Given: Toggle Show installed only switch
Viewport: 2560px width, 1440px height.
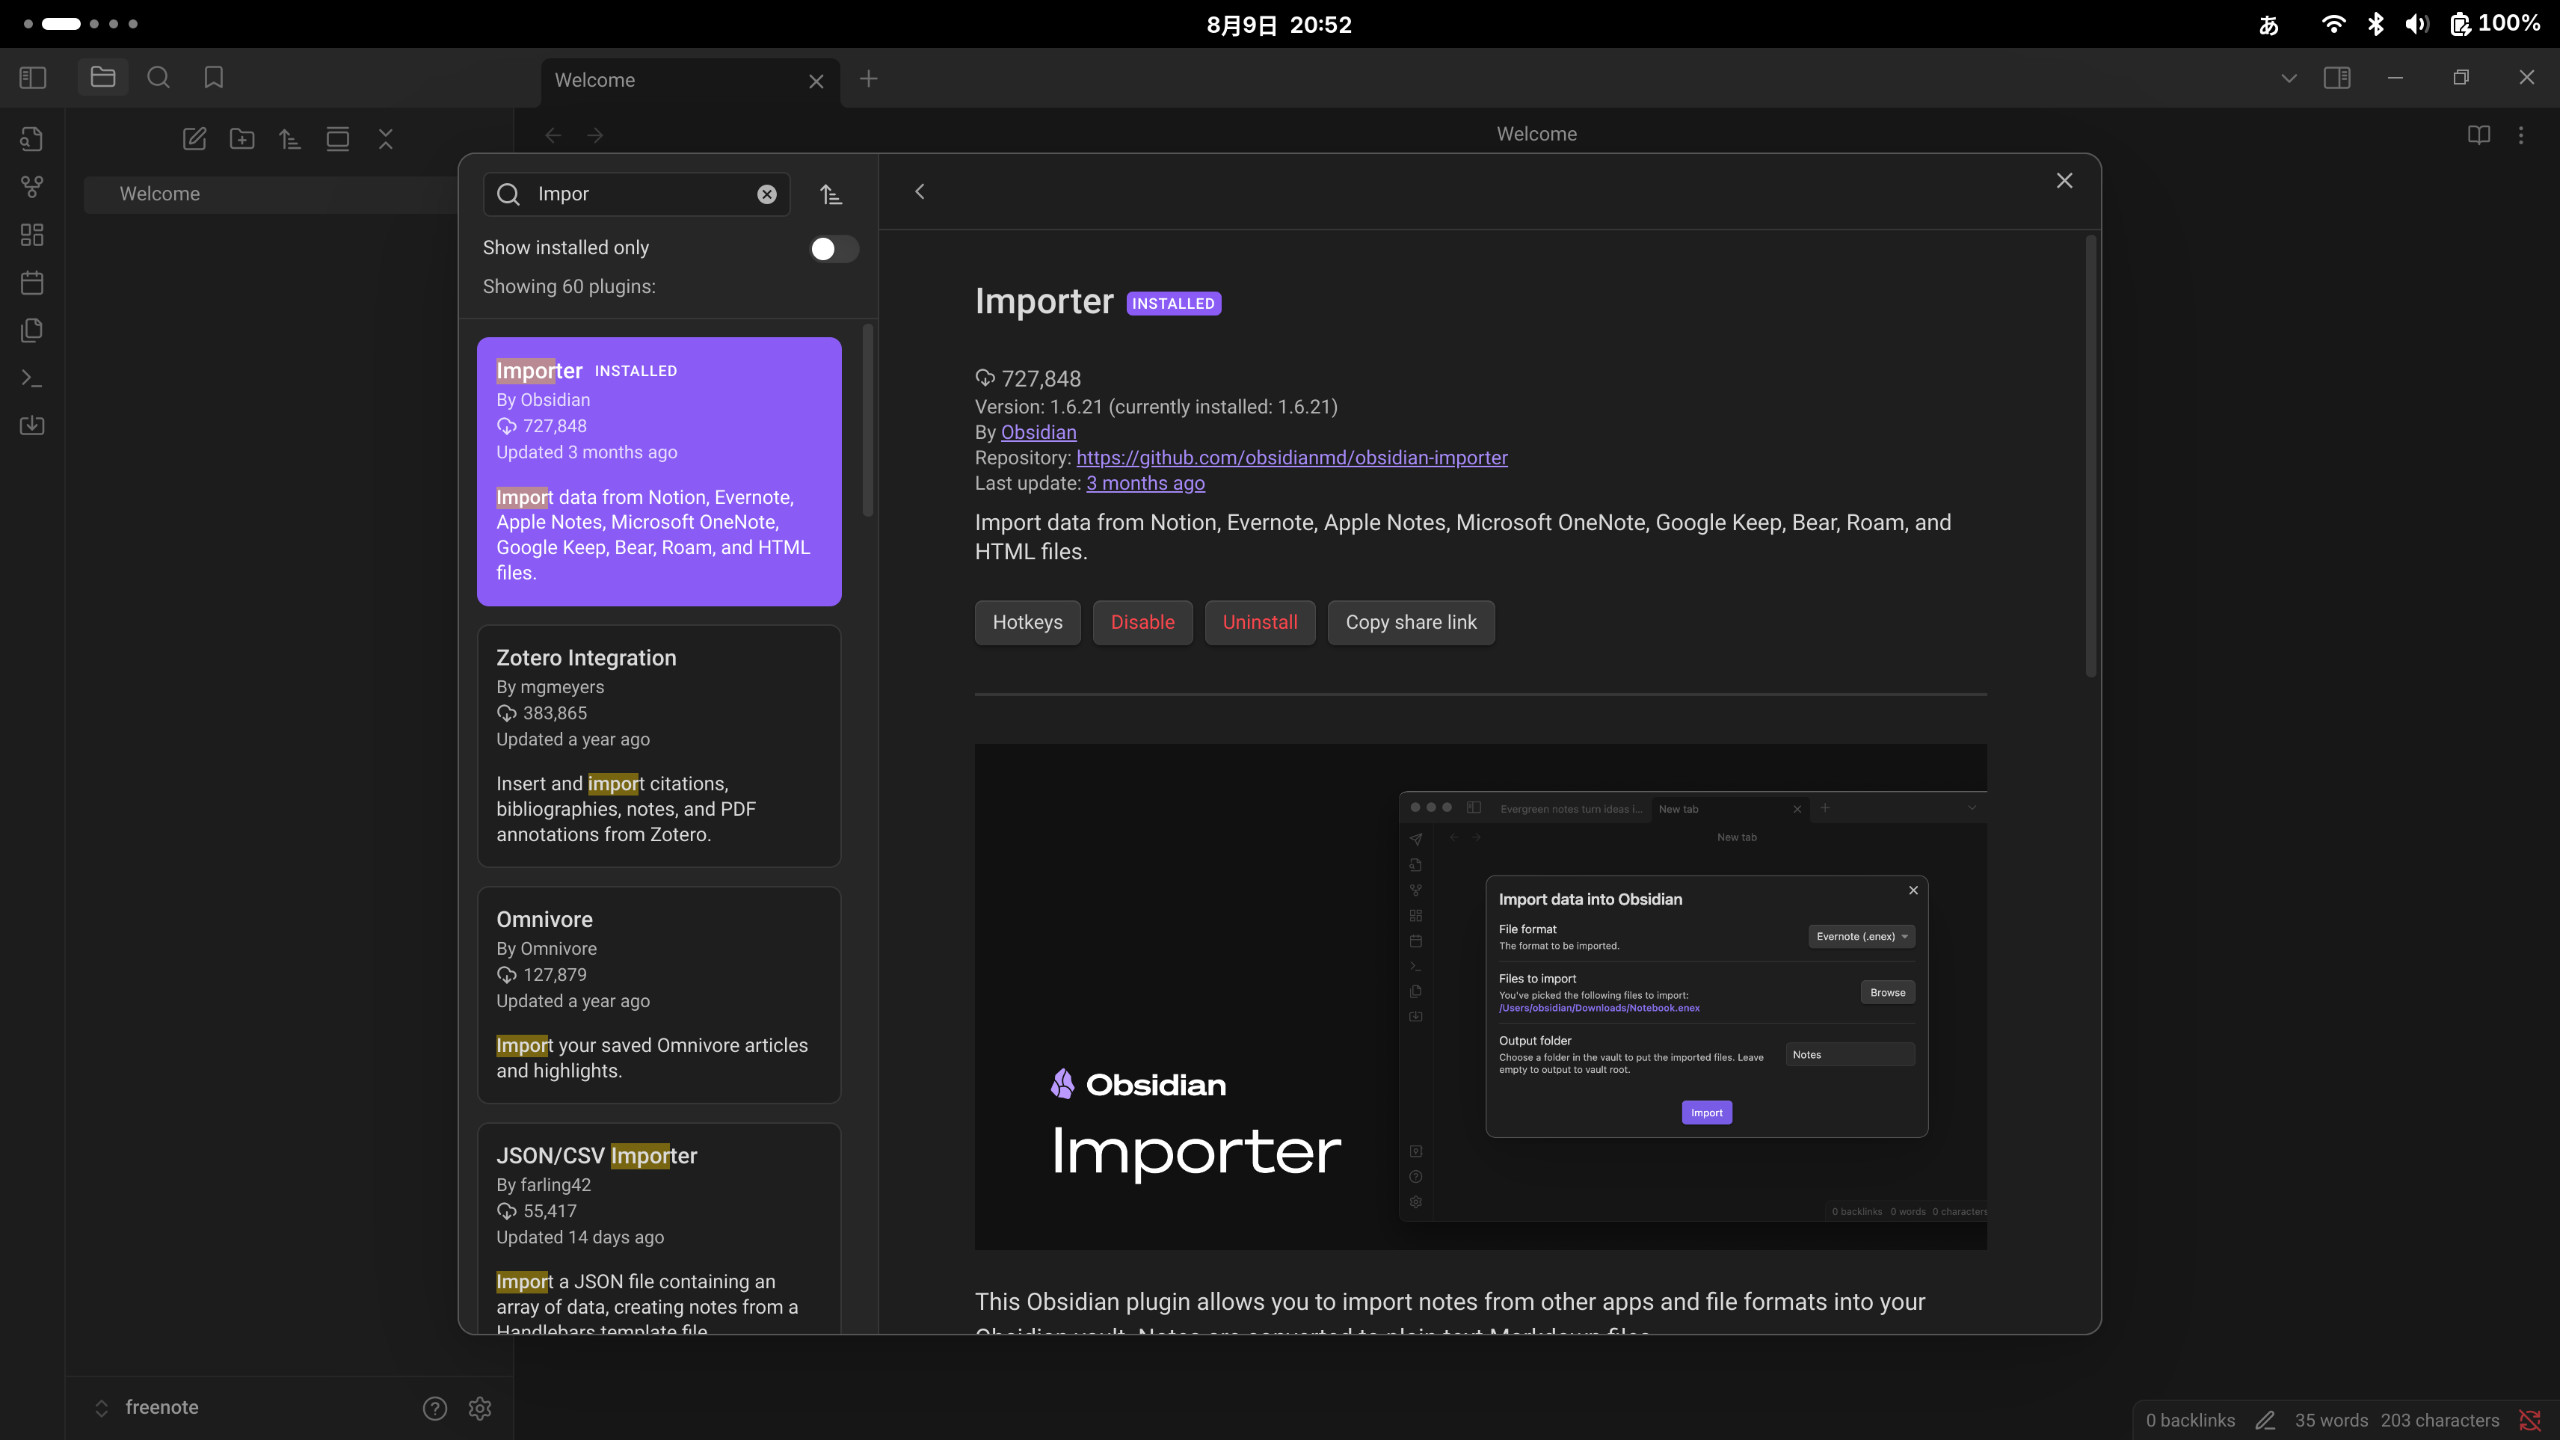Looking at the screenshot, I should [833, 249].
